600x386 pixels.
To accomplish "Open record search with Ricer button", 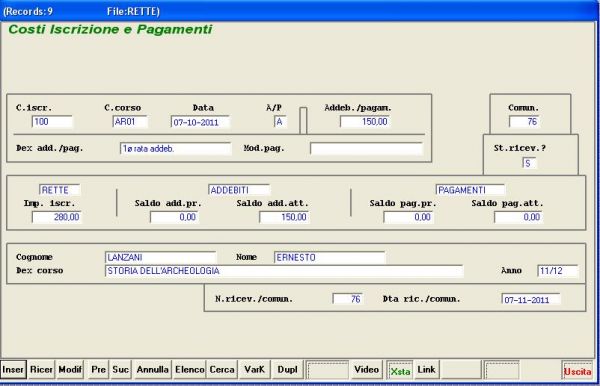I will (x=41, y=370).
